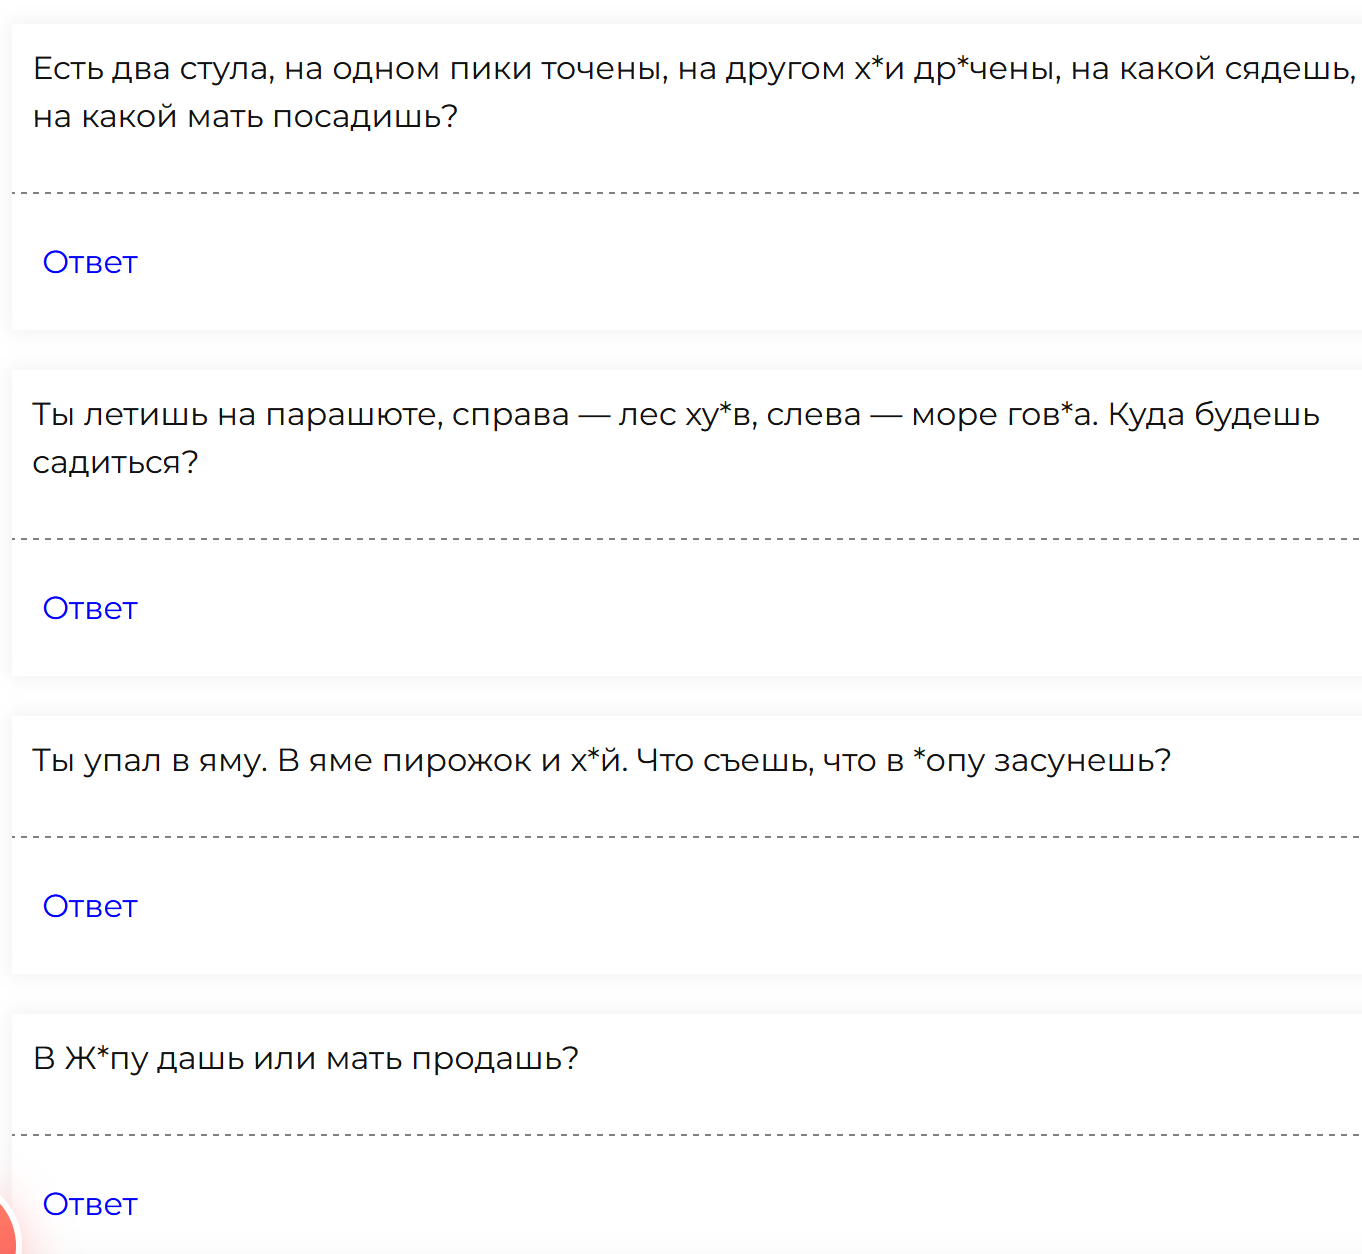
Task: Click the word 'садиться?' in second card
Action: coord(116,463)
